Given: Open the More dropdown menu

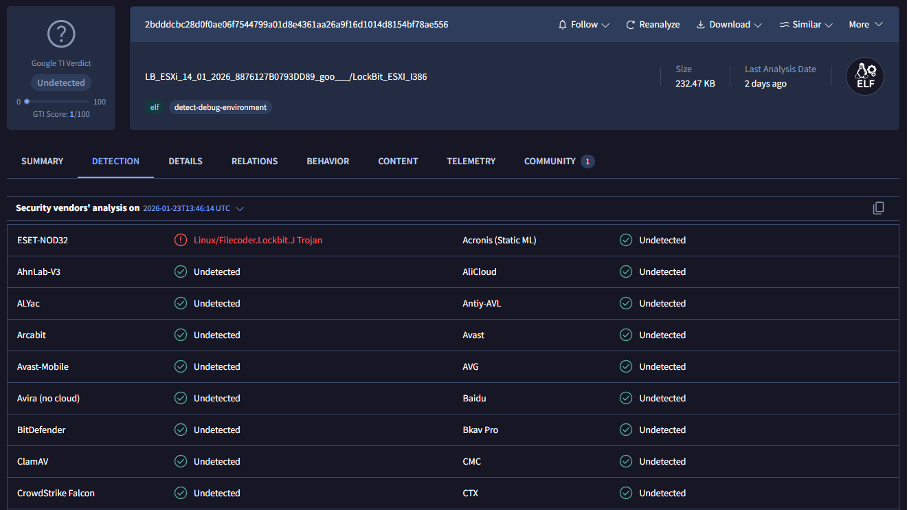Looking at the screenshot, I should (866, 25).
